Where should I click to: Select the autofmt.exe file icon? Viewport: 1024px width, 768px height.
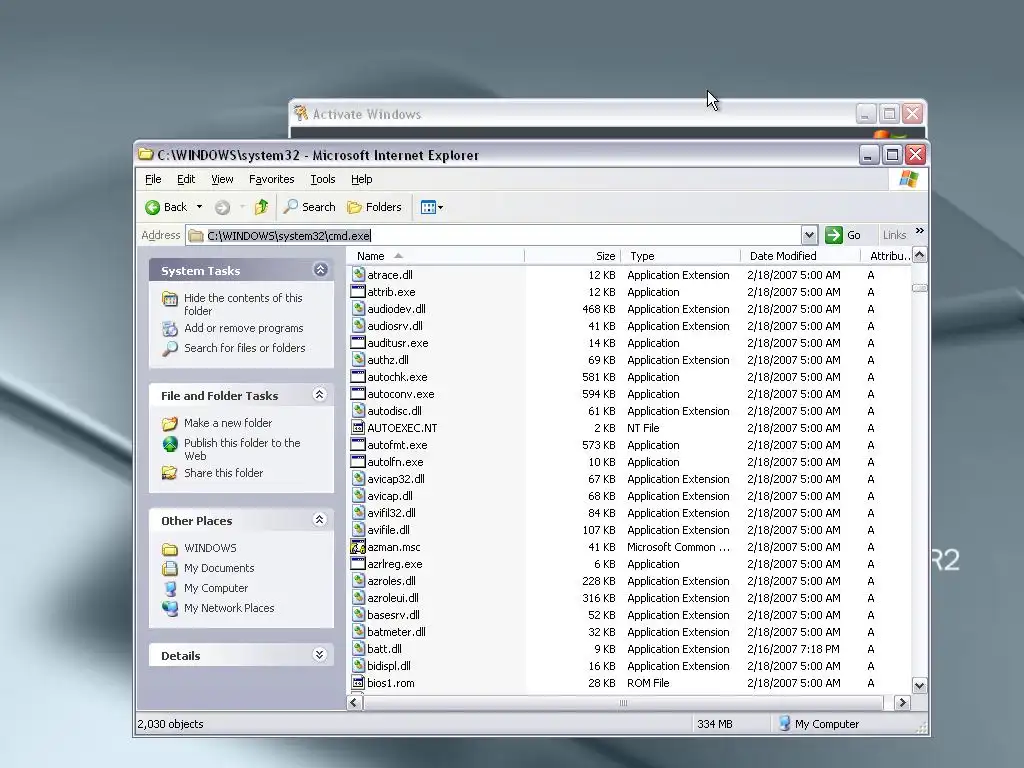358,445
